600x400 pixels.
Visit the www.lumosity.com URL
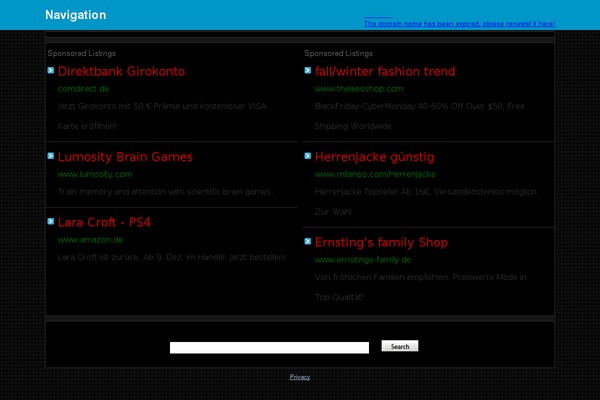95,174
